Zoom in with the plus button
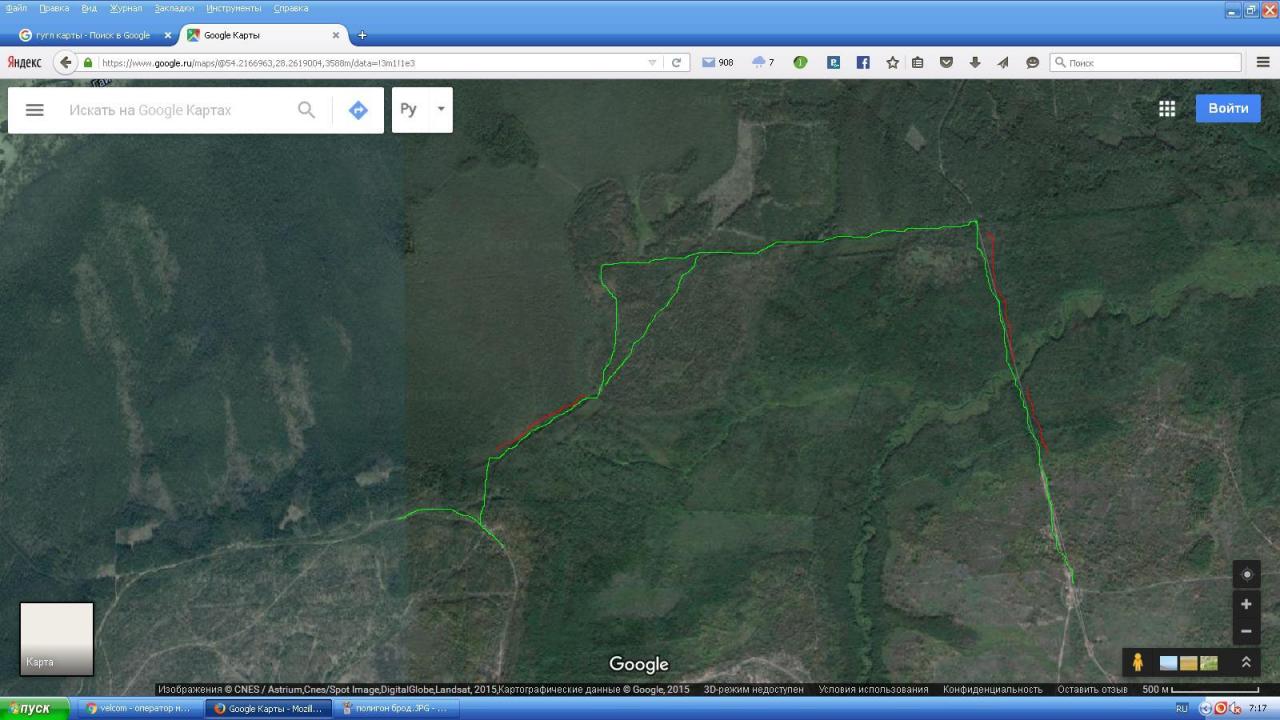1280x720 pixels. [1246, 604]
